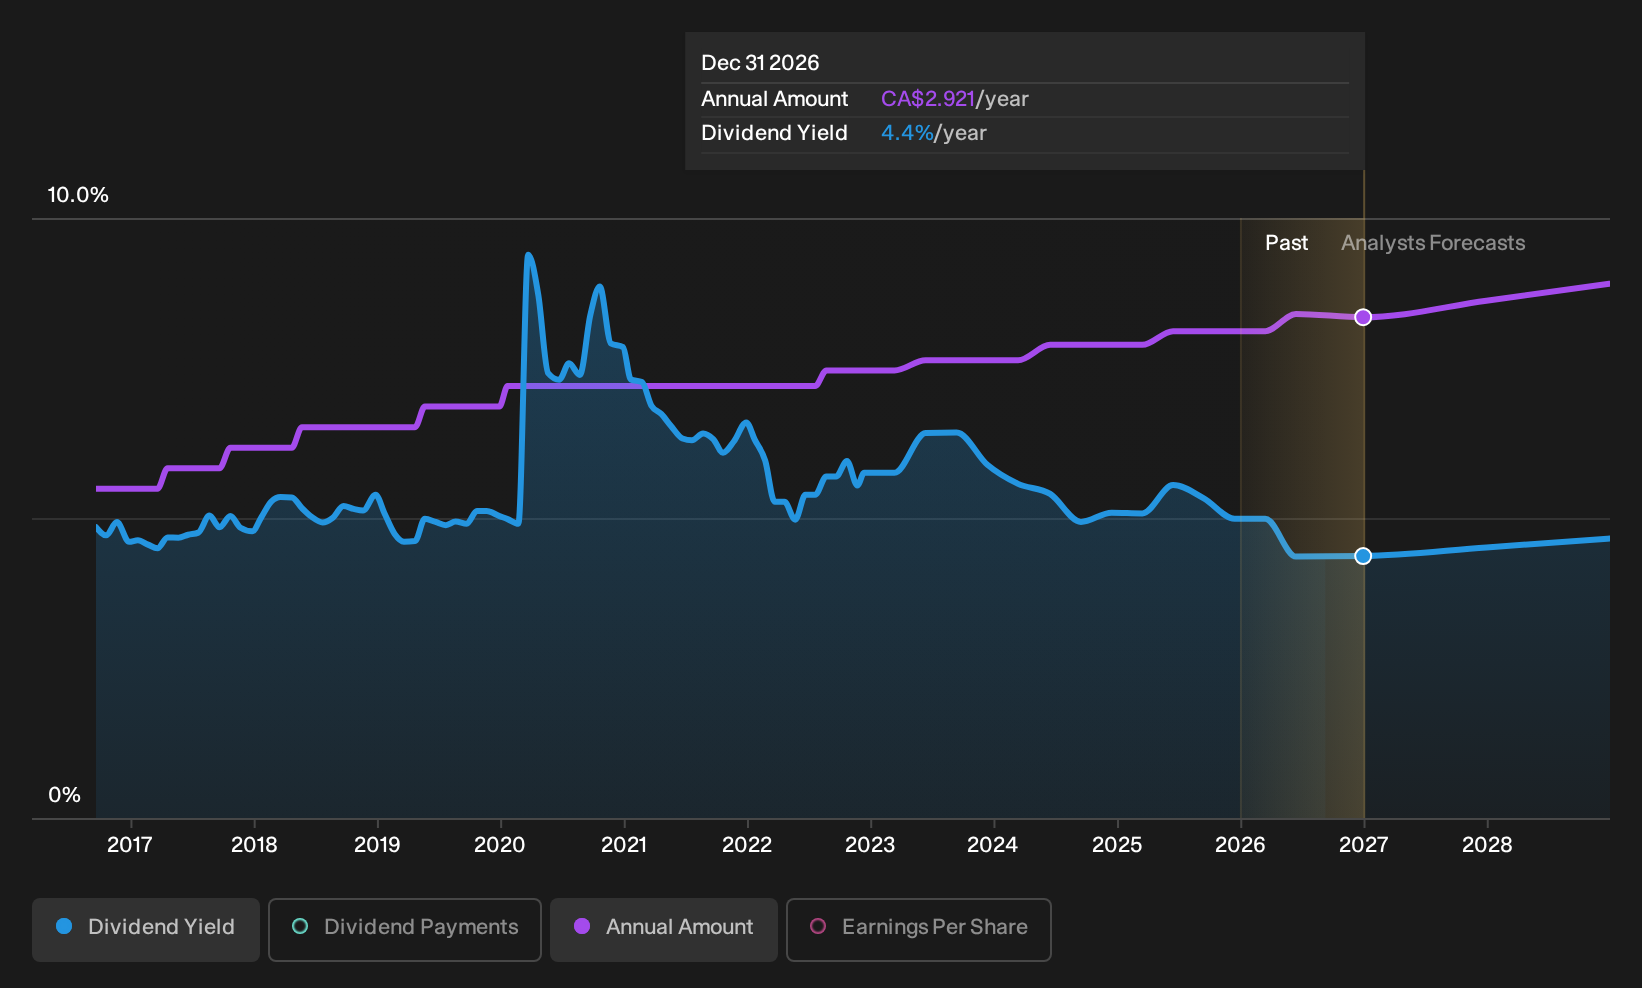Click the 2018 x-axis label
This screenshot has width=1642, height=988.
254,845
